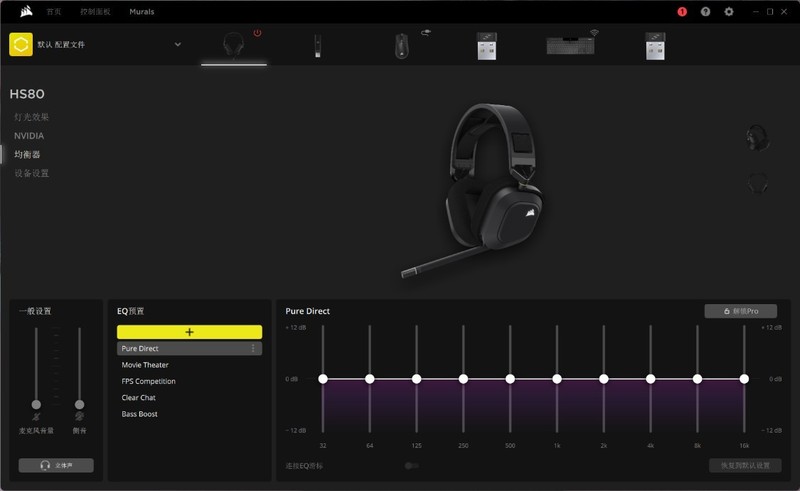Select the keyboard device icon
The image size is (800, 491).
570,46
